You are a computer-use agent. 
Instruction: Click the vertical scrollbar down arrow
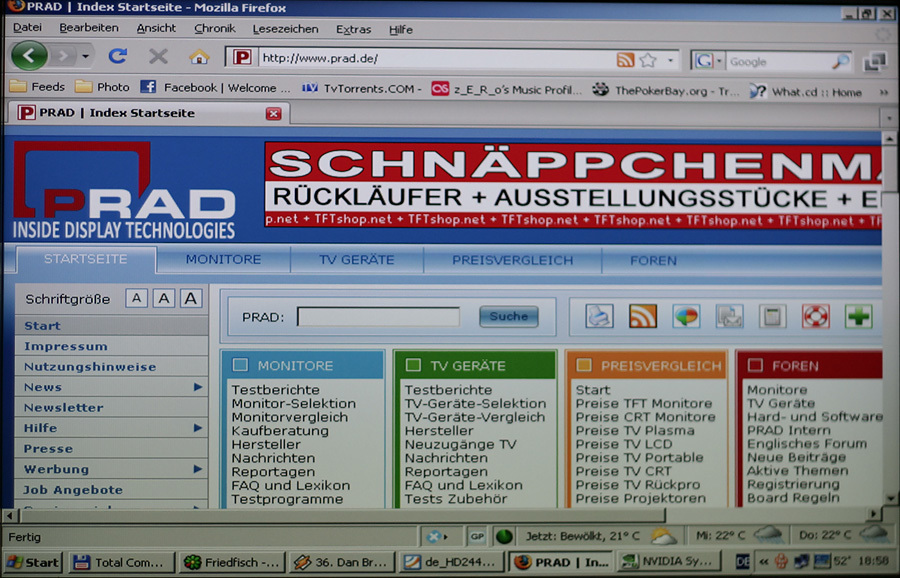889,498
